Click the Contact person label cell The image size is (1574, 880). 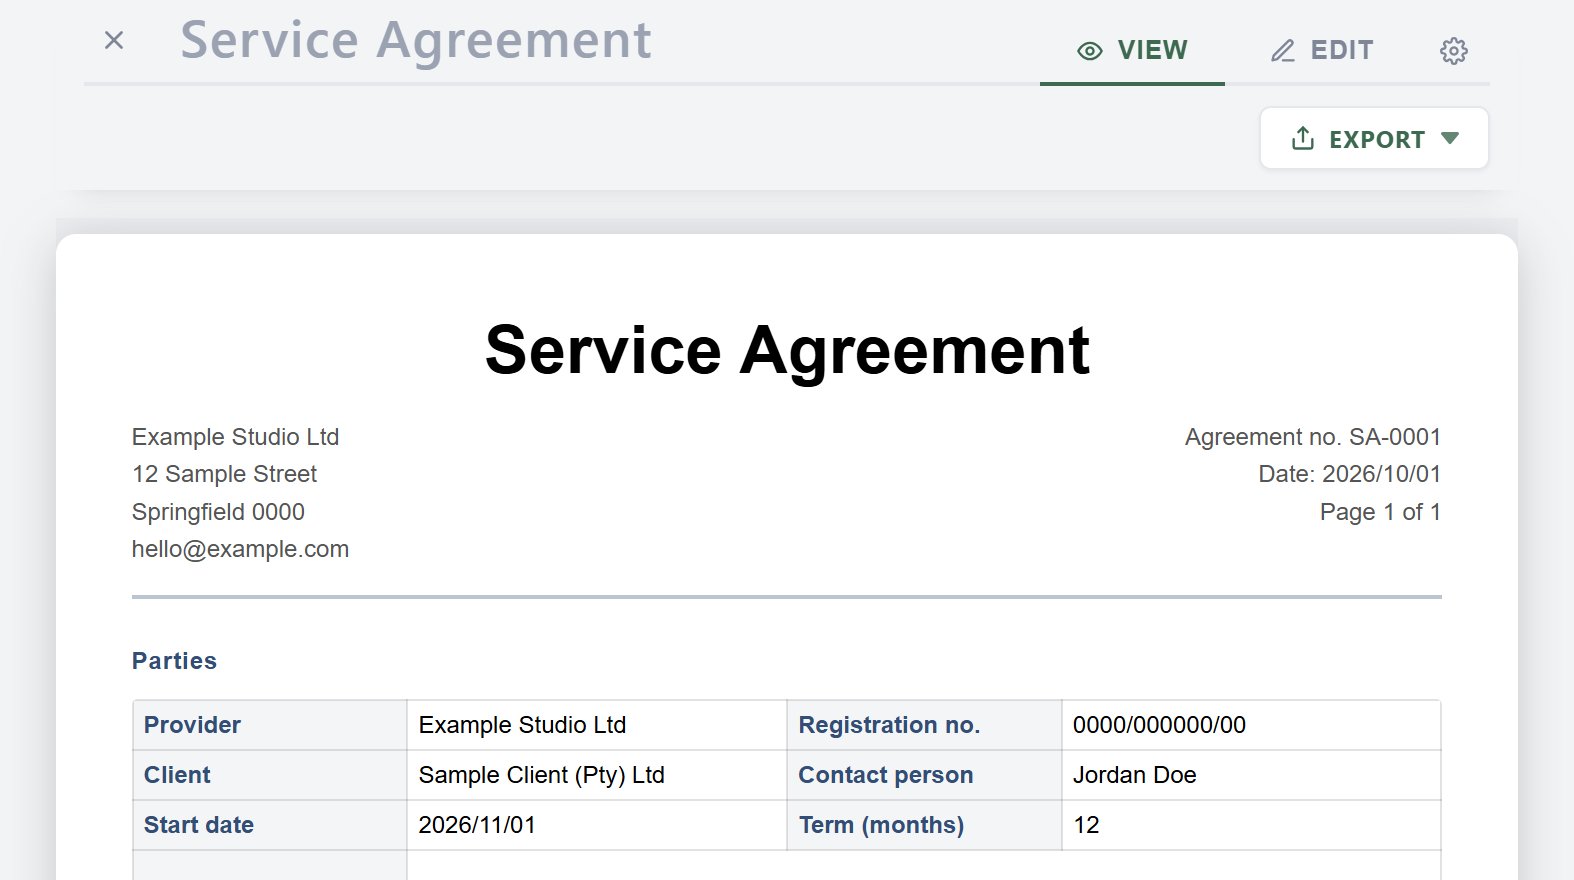924,775
